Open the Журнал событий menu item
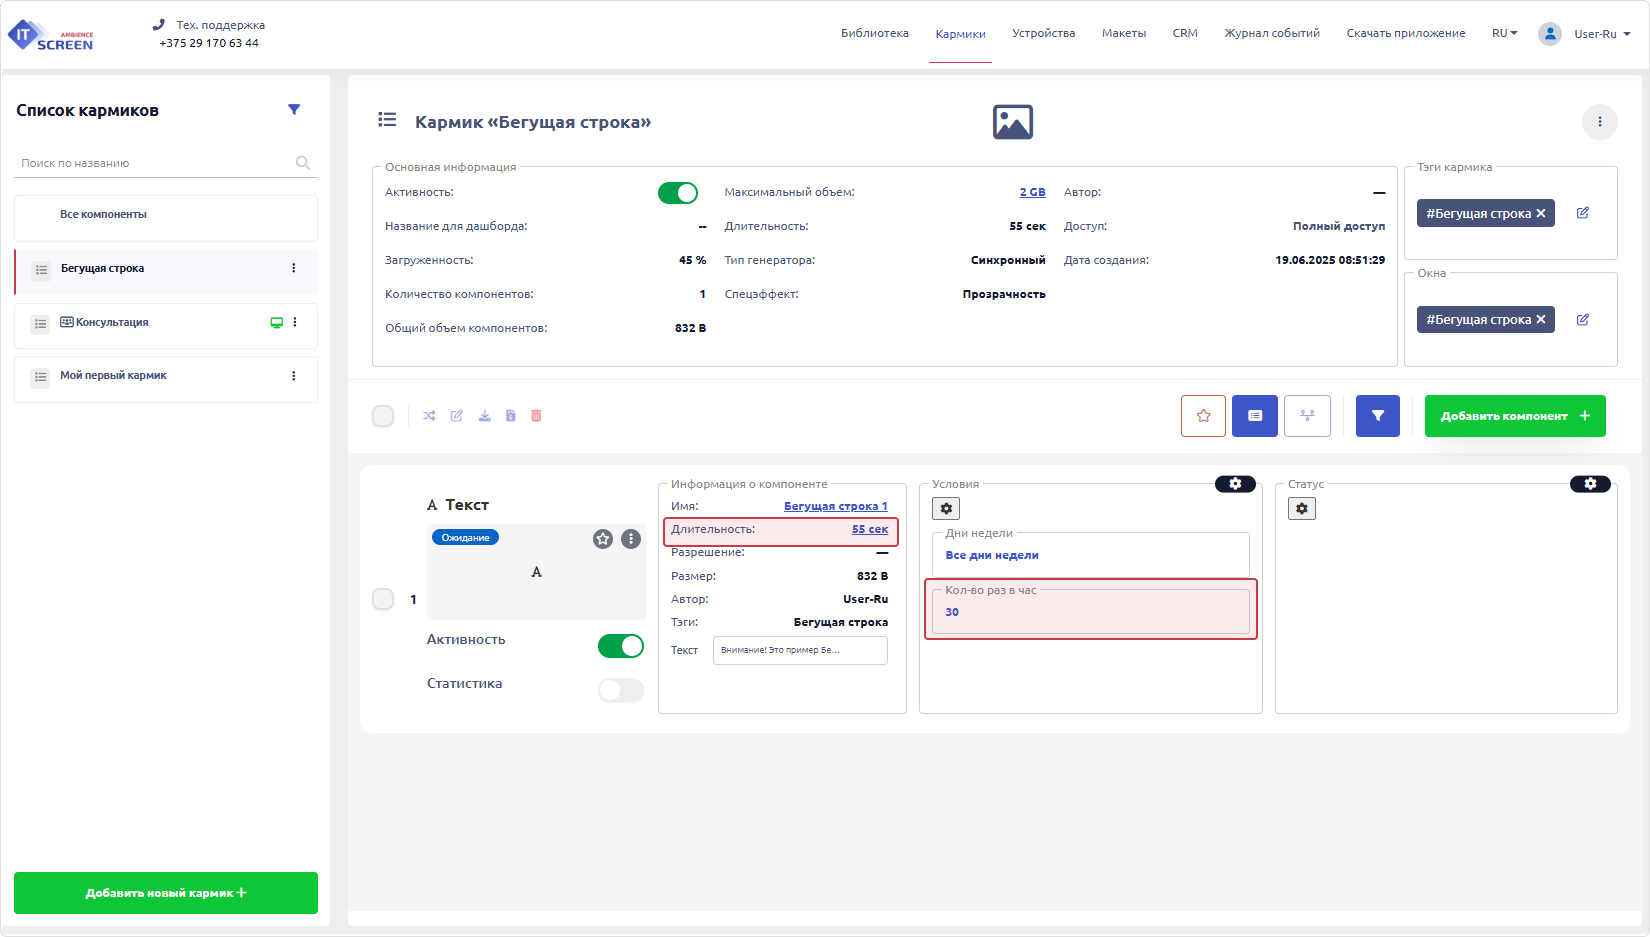The height and width of the screenshot is (937, 1650). [x=1271, y=33]
